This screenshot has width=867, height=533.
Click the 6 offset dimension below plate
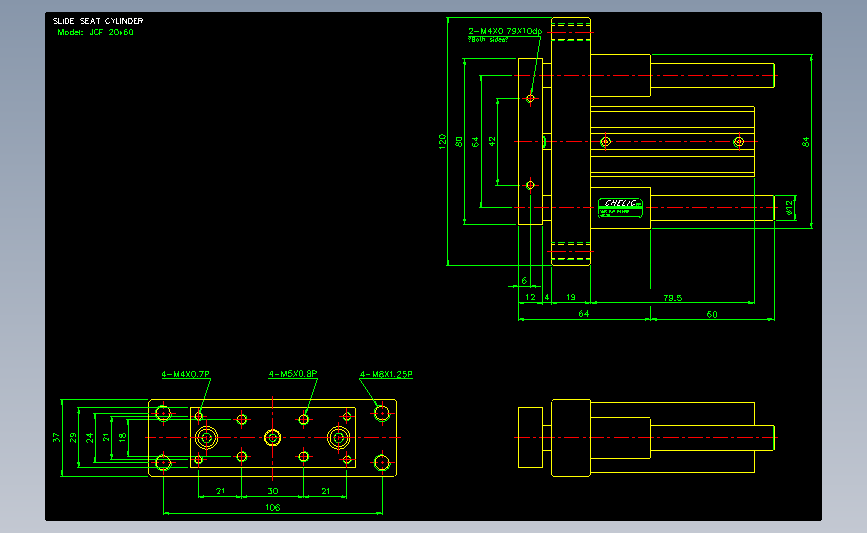524,280
